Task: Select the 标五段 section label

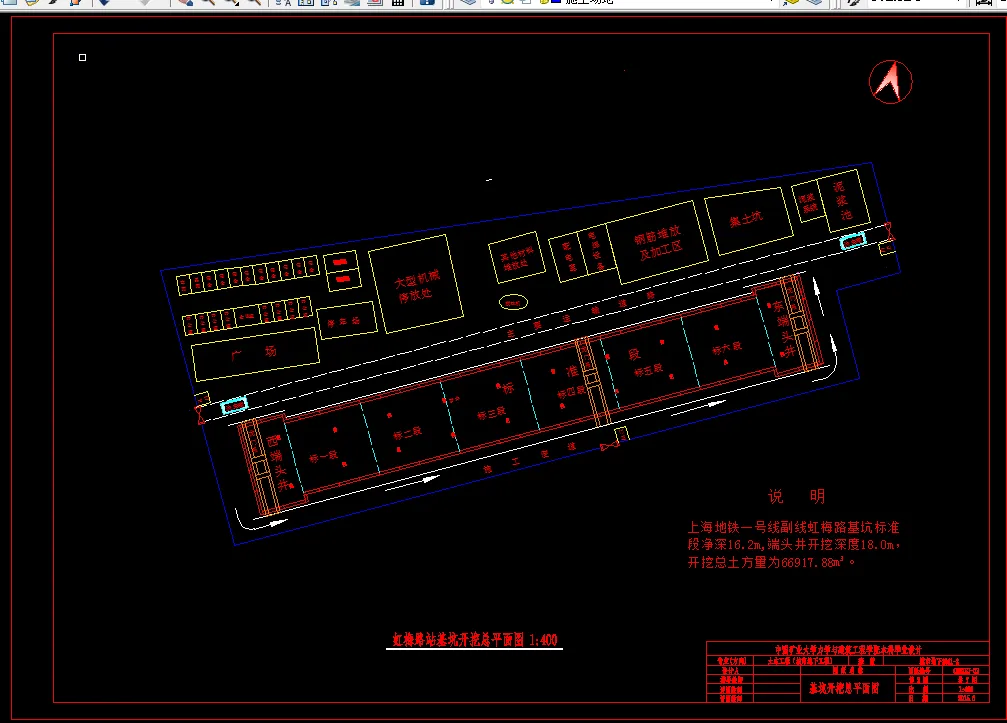Action: [x=649, y=370]
